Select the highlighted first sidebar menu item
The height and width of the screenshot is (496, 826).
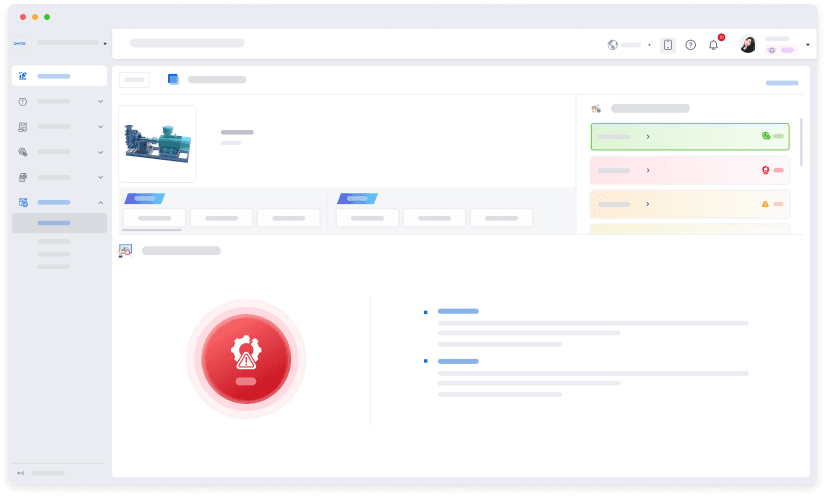pos(60,76)
